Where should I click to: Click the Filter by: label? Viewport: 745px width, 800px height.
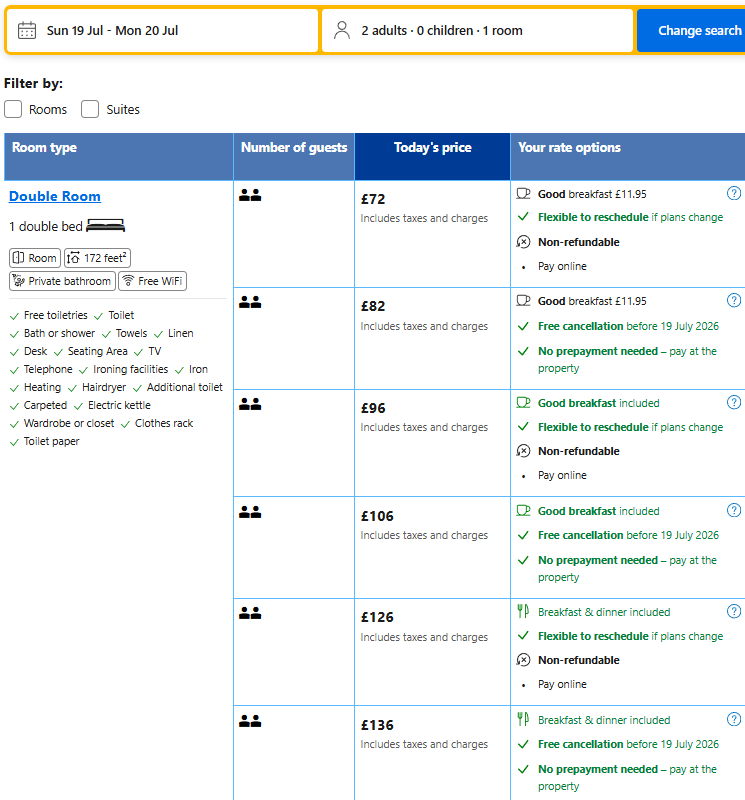tap(33, 83)
